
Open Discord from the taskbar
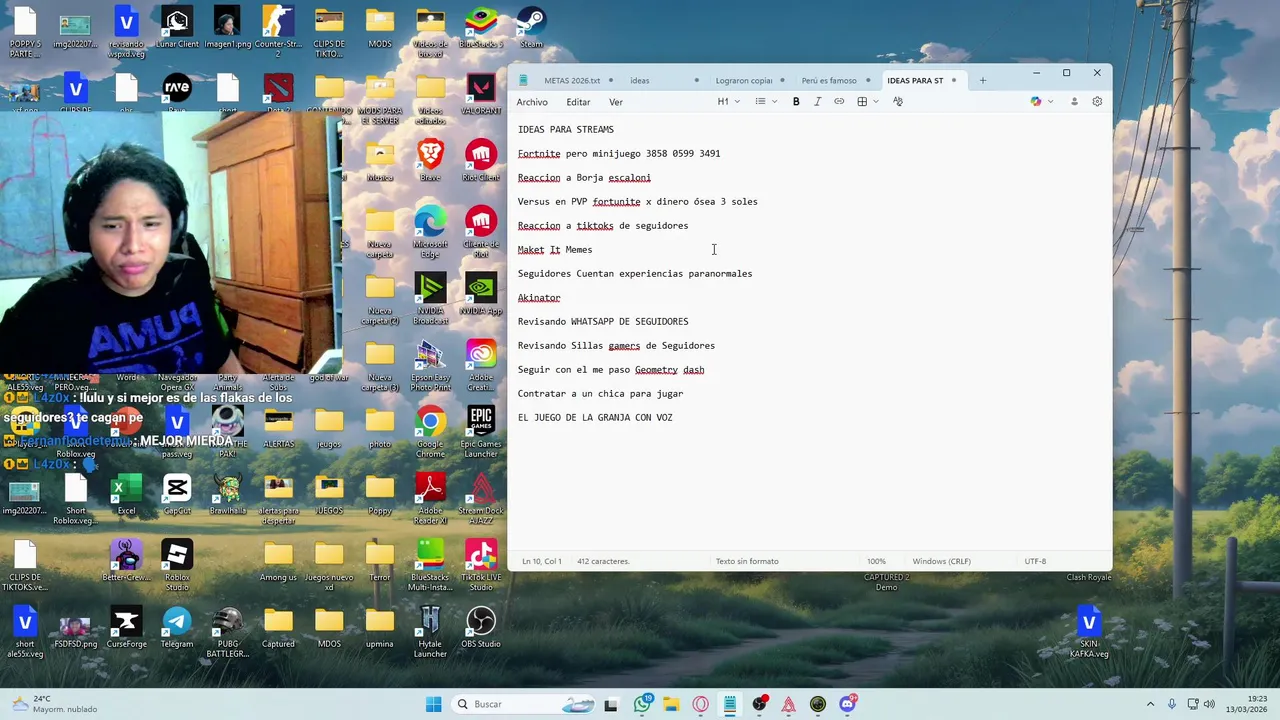tap(848, 704)
